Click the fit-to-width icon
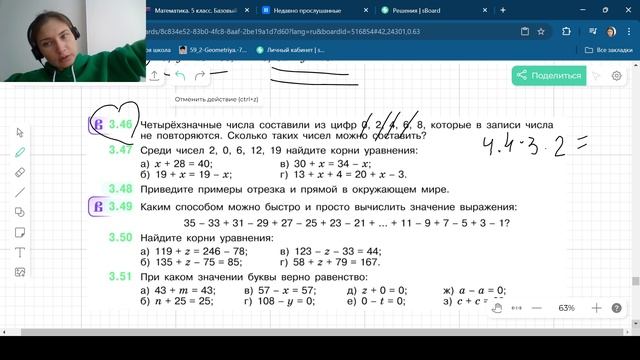Image resolution: width=640 pixels, height=360 pixels. pyautogui.click(x=517, y=308)
